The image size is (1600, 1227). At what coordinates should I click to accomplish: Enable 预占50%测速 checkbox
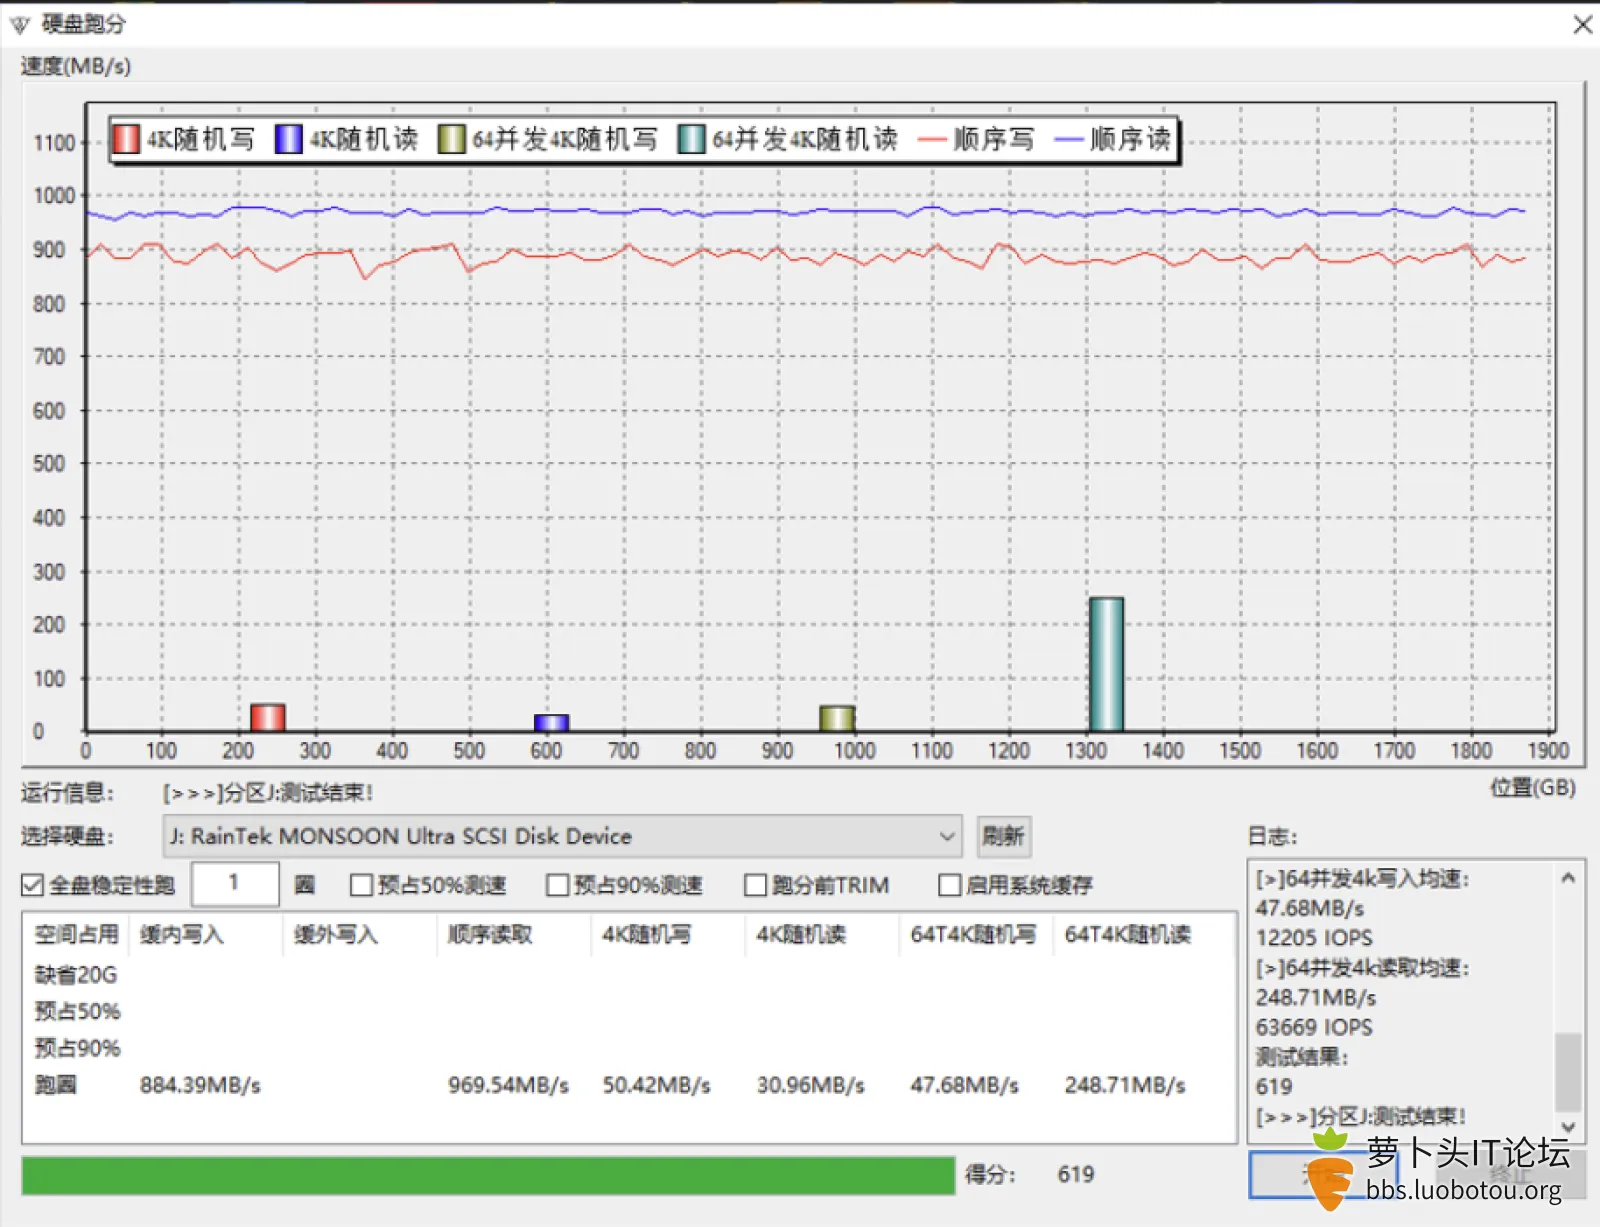point(361,885)
